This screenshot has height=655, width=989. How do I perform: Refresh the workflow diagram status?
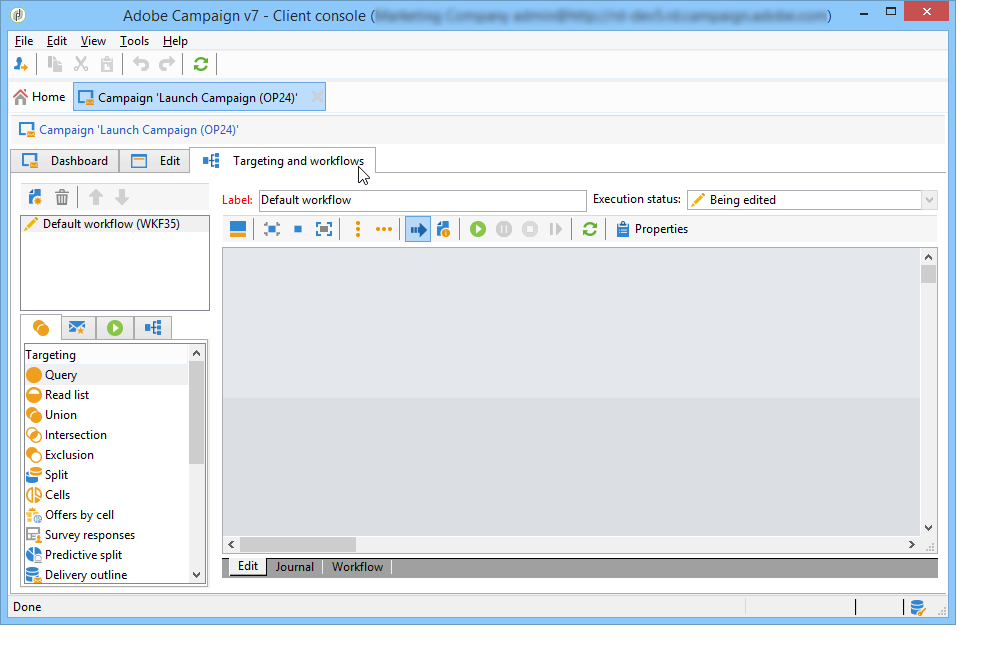(590, 229)
